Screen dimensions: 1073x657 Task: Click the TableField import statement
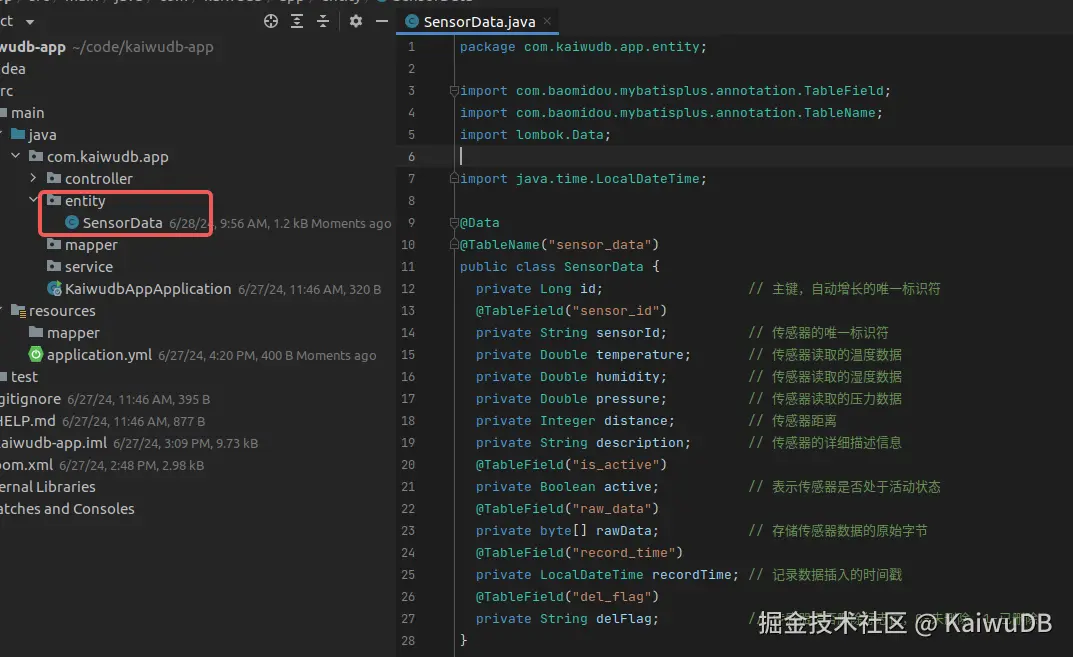675,90
